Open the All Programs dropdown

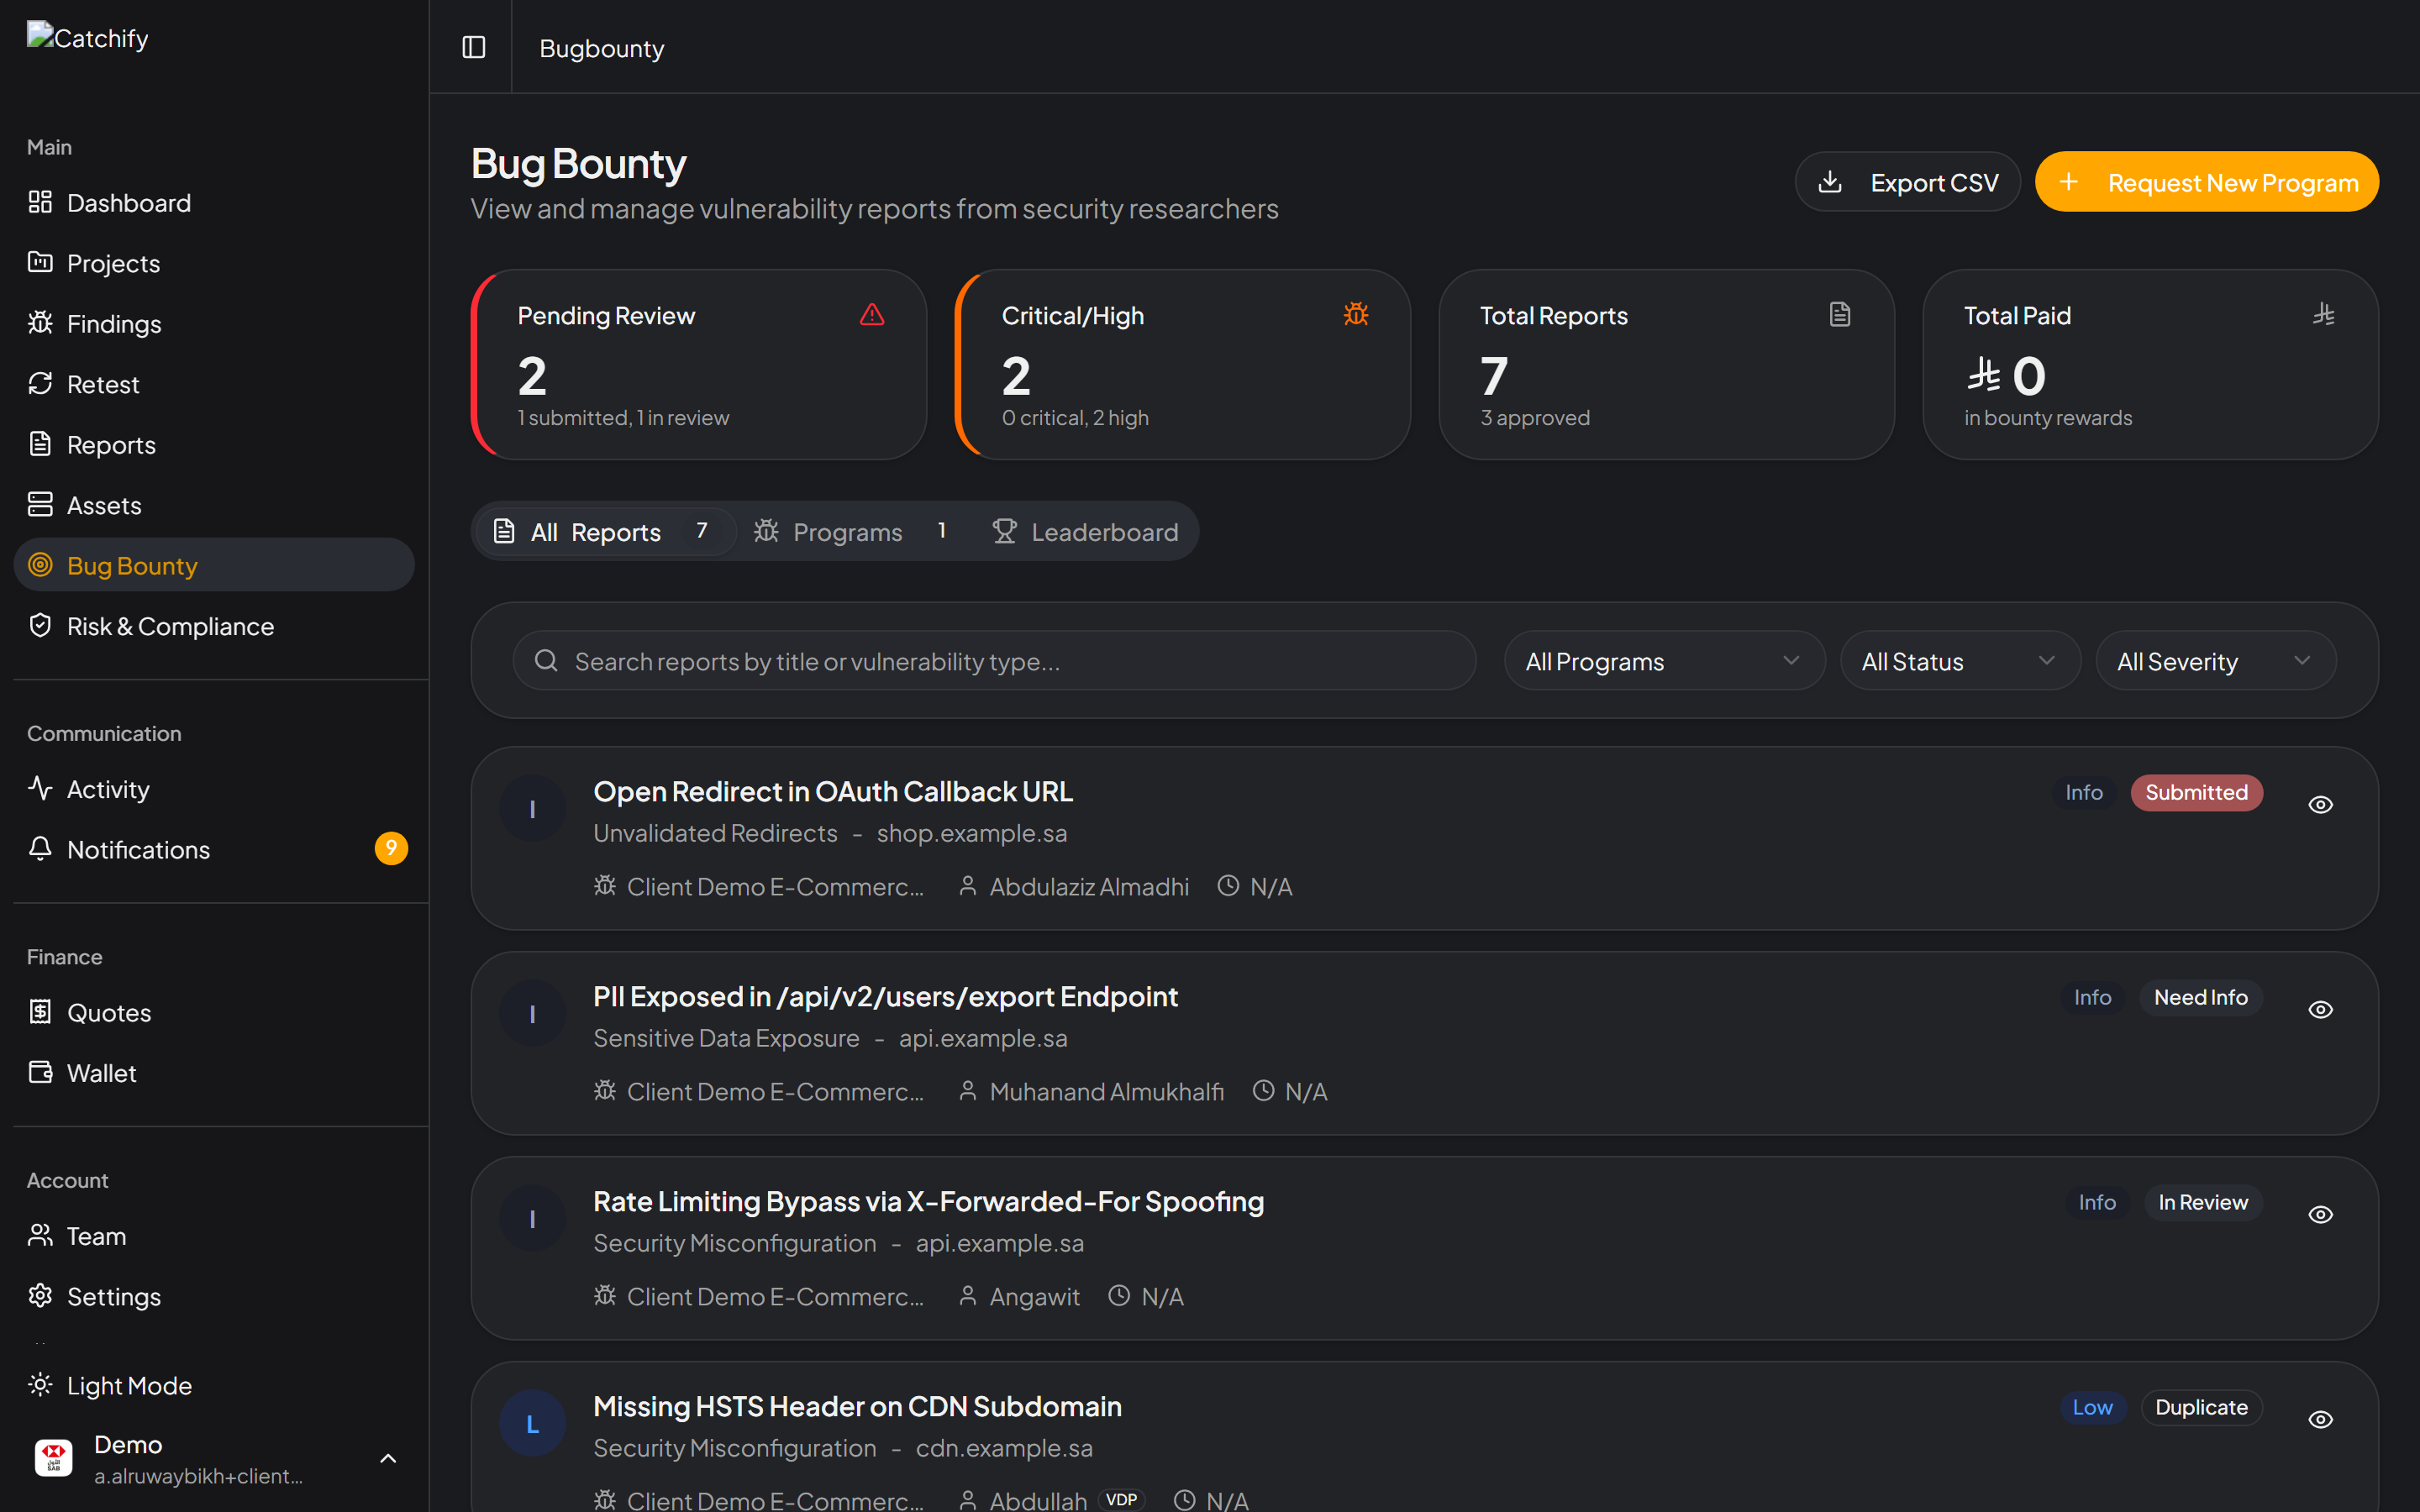[x=1663, y=660]
